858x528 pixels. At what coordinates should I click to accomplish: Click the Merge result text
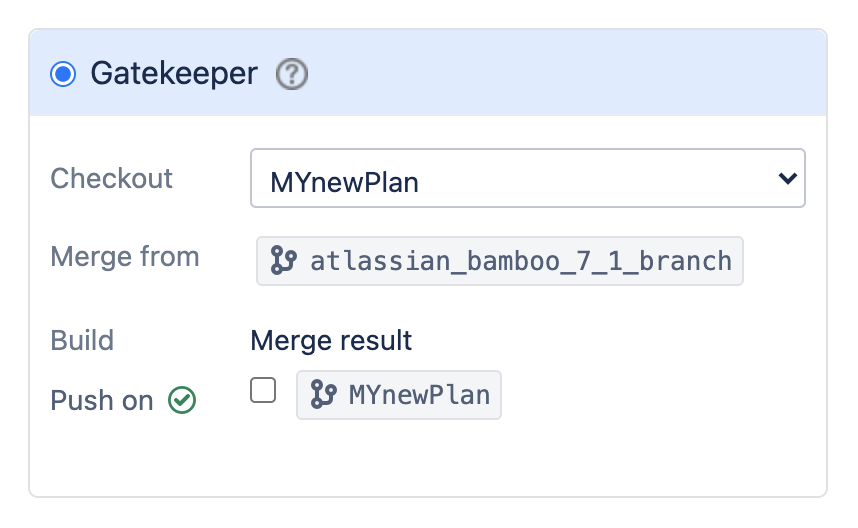pos(331,340)
